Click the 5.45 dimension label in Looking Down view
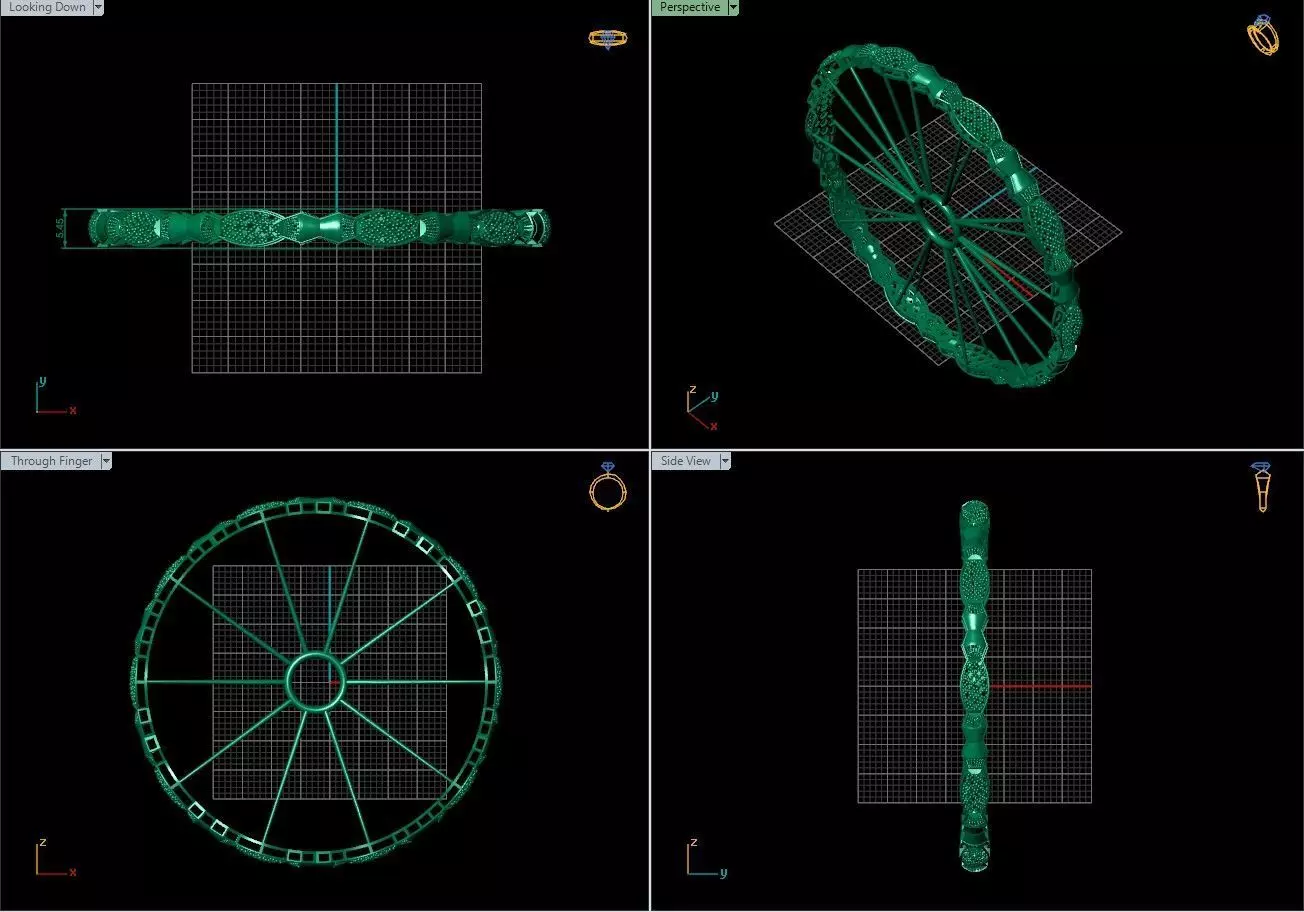The image size is (1304, 912). 61,228
